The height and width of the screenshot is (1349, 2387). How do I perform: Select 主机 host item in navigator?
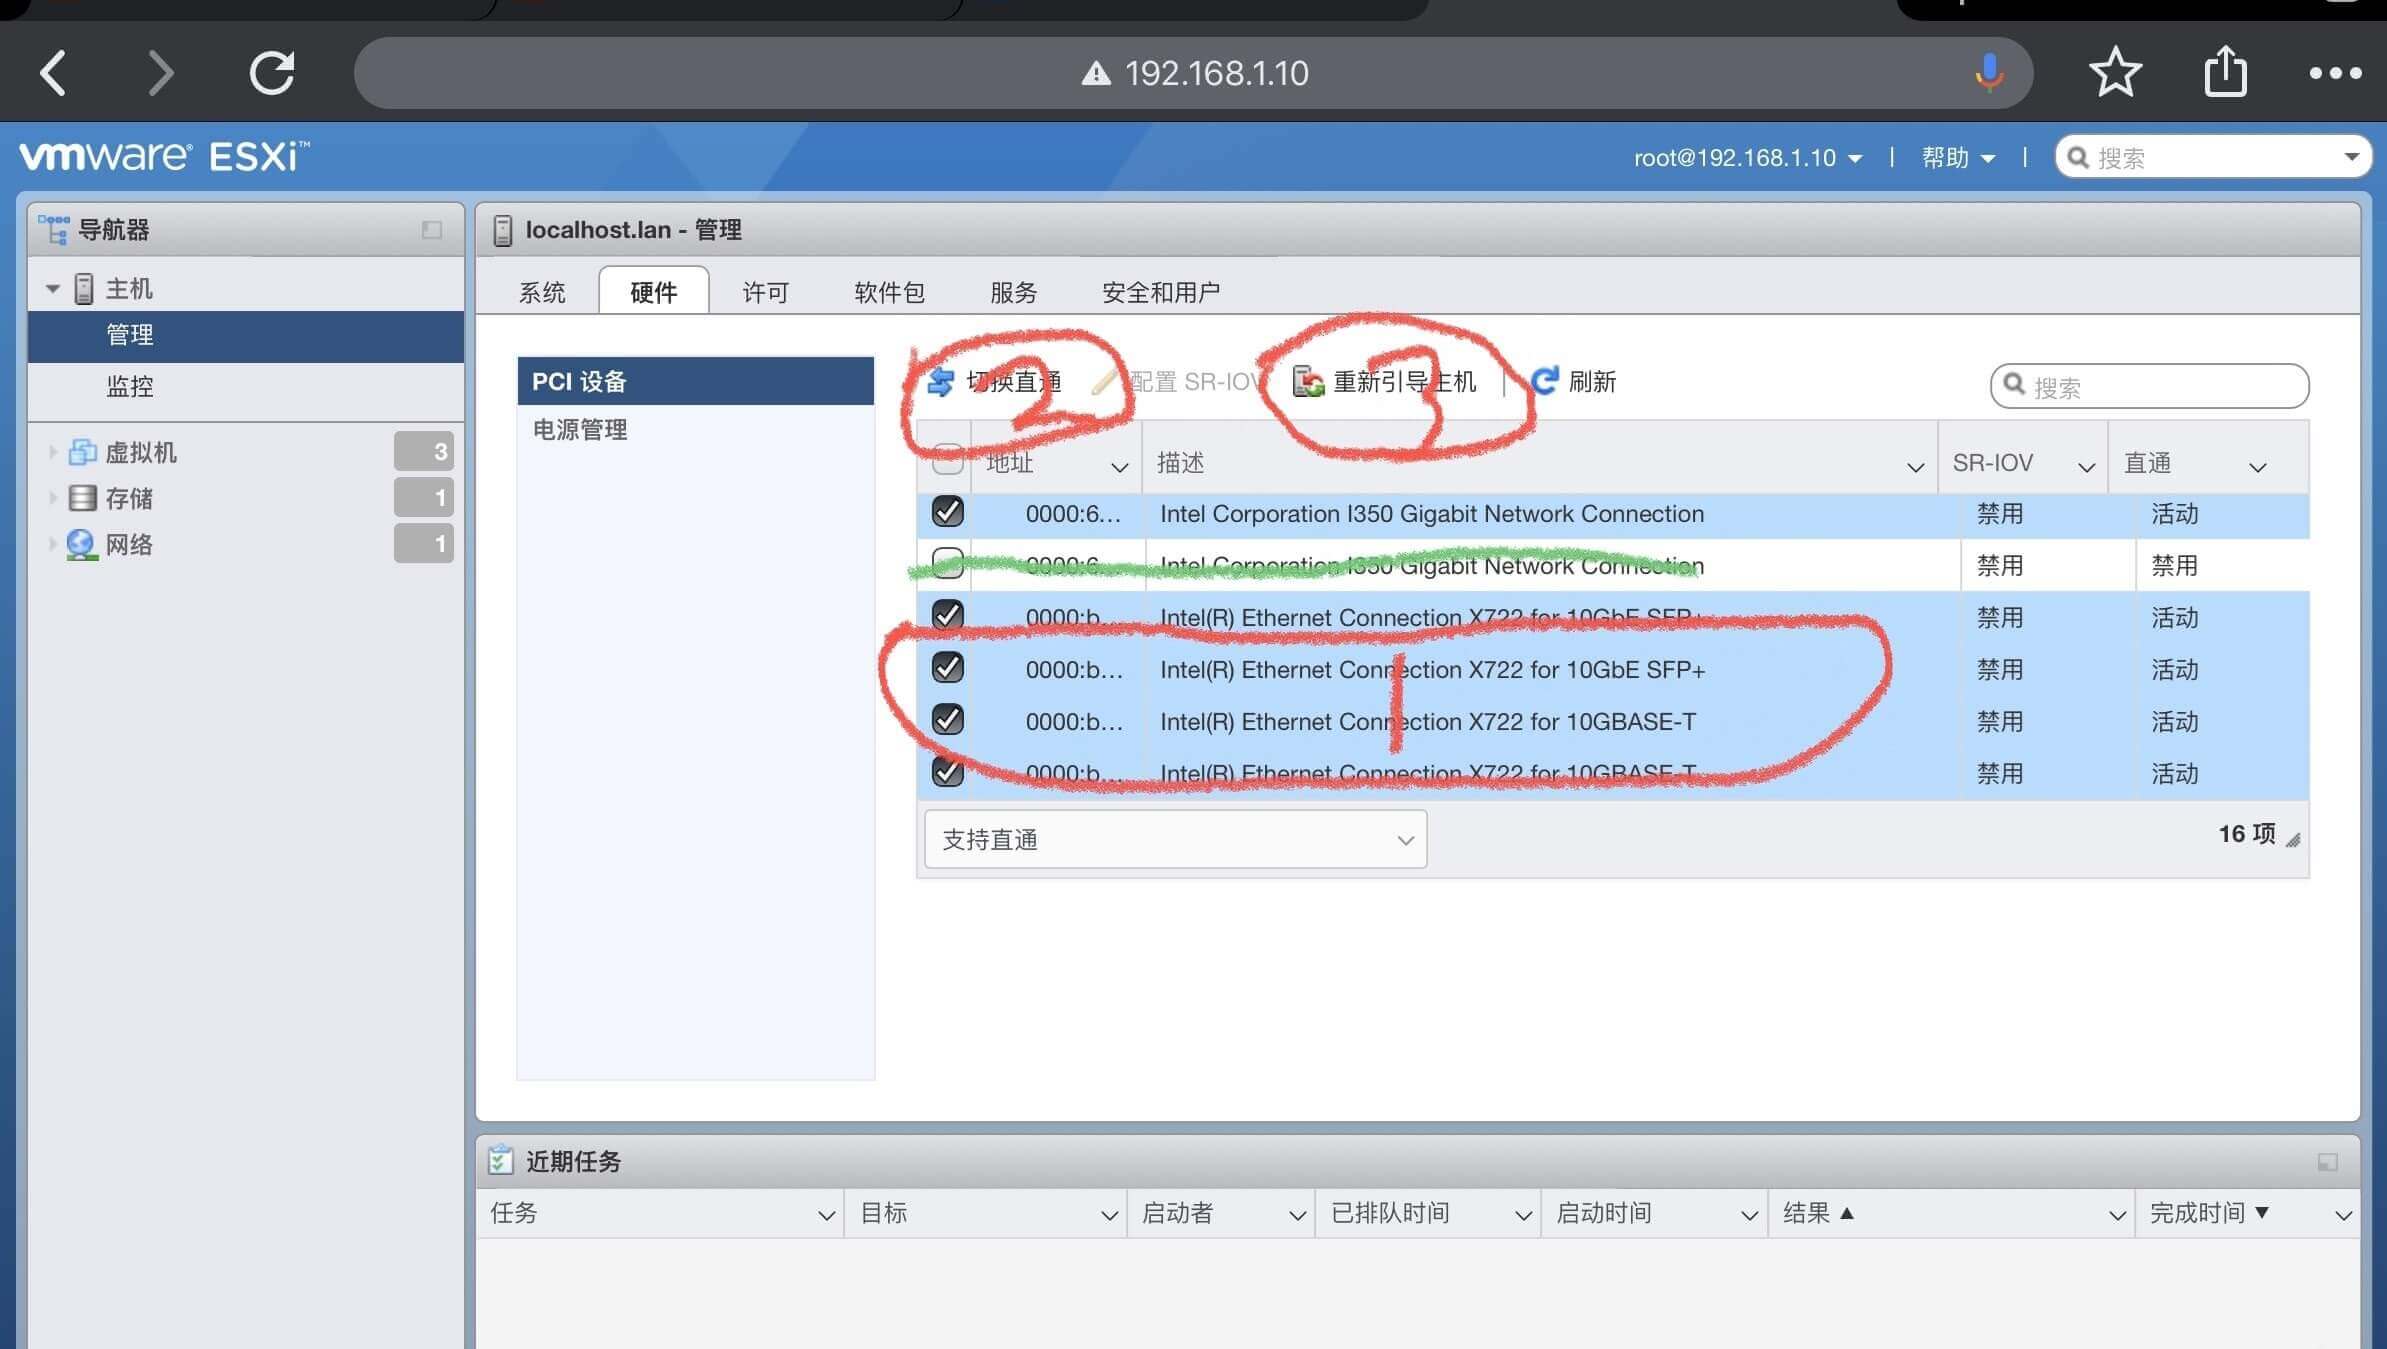coord(128,289)
